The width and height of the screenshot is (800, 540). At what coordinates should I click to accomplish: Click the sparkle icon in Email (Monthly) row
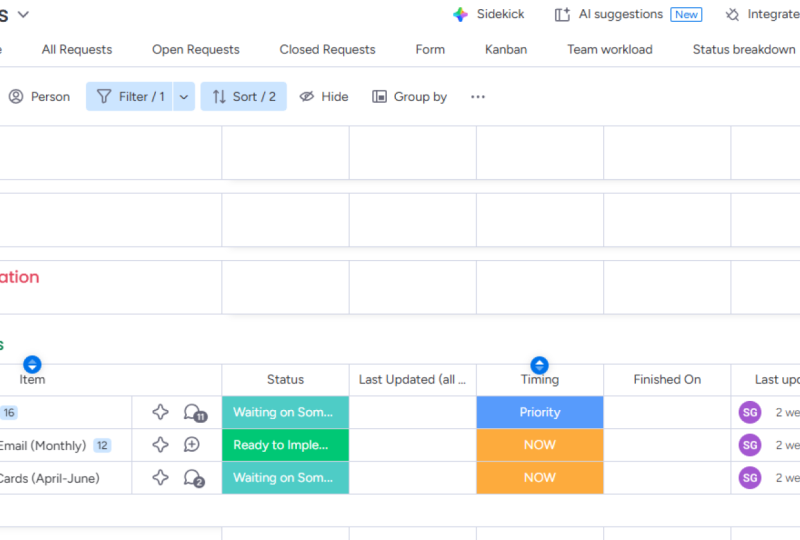pos(160,445)
